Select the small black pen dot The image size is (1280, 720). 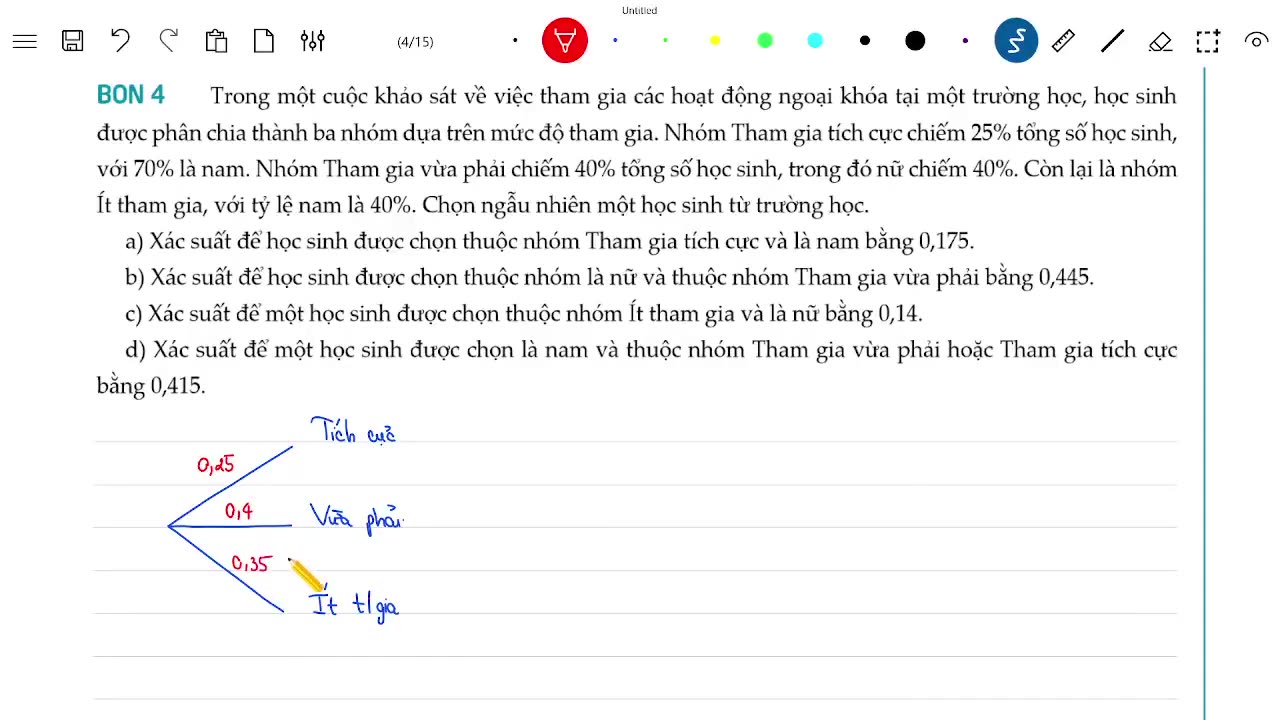pos(515,41)
